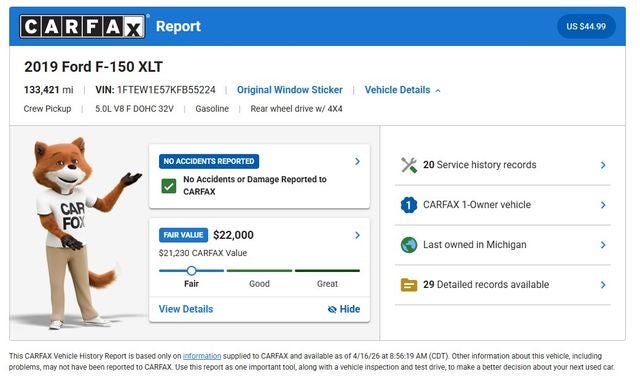The image size is (640, 380).
Task: Click the service history wrench icon
Action: (x=409, y=165)
